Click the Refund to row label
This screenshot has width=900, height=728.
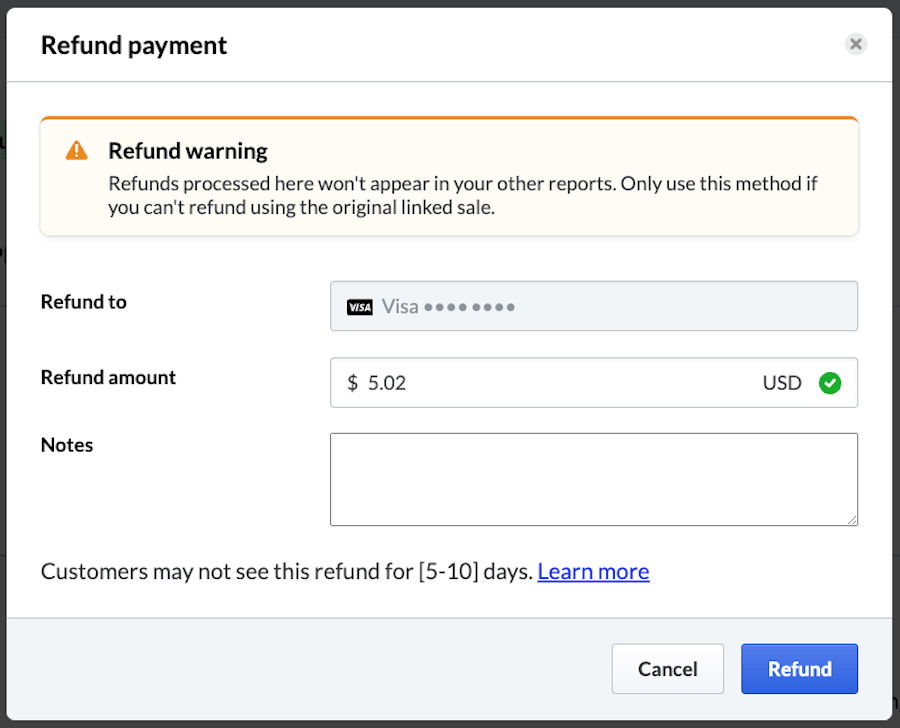83,301
